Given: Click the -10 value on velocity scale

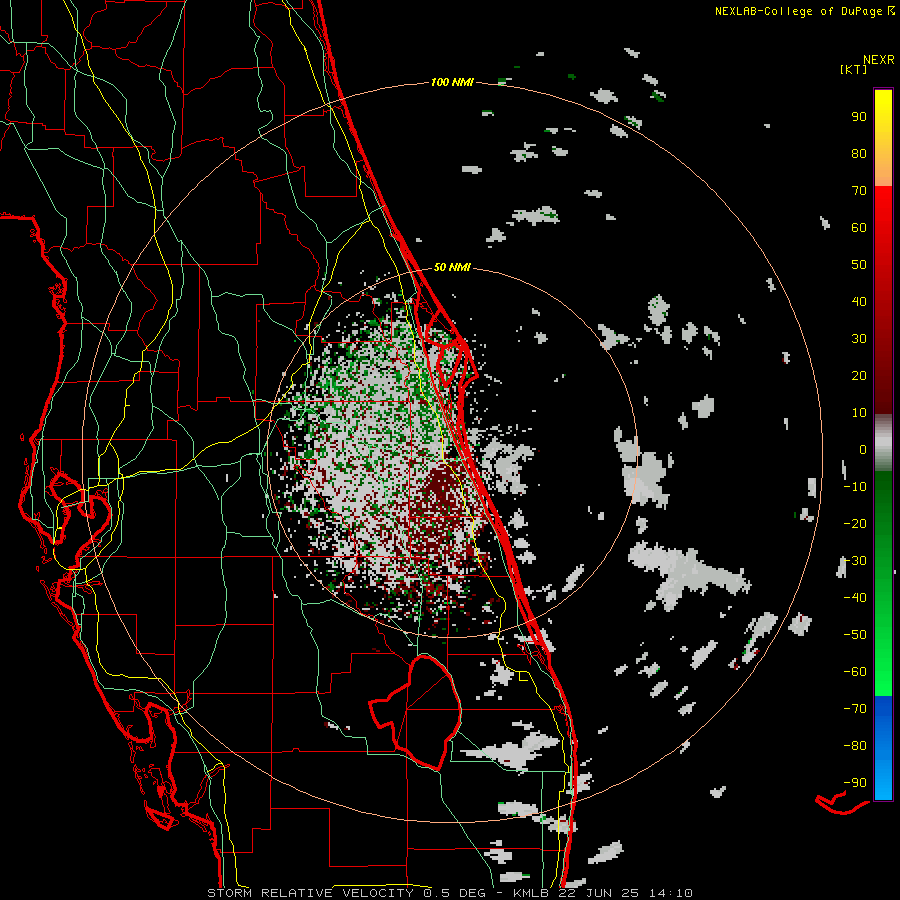Looking at the screenshot, I should [855, 487].
